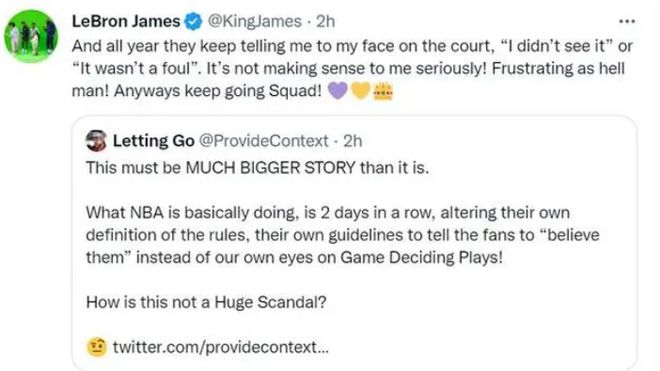Screen dimensions: 660x371
Task: Click the crown emoji
Action: point(383,91)
